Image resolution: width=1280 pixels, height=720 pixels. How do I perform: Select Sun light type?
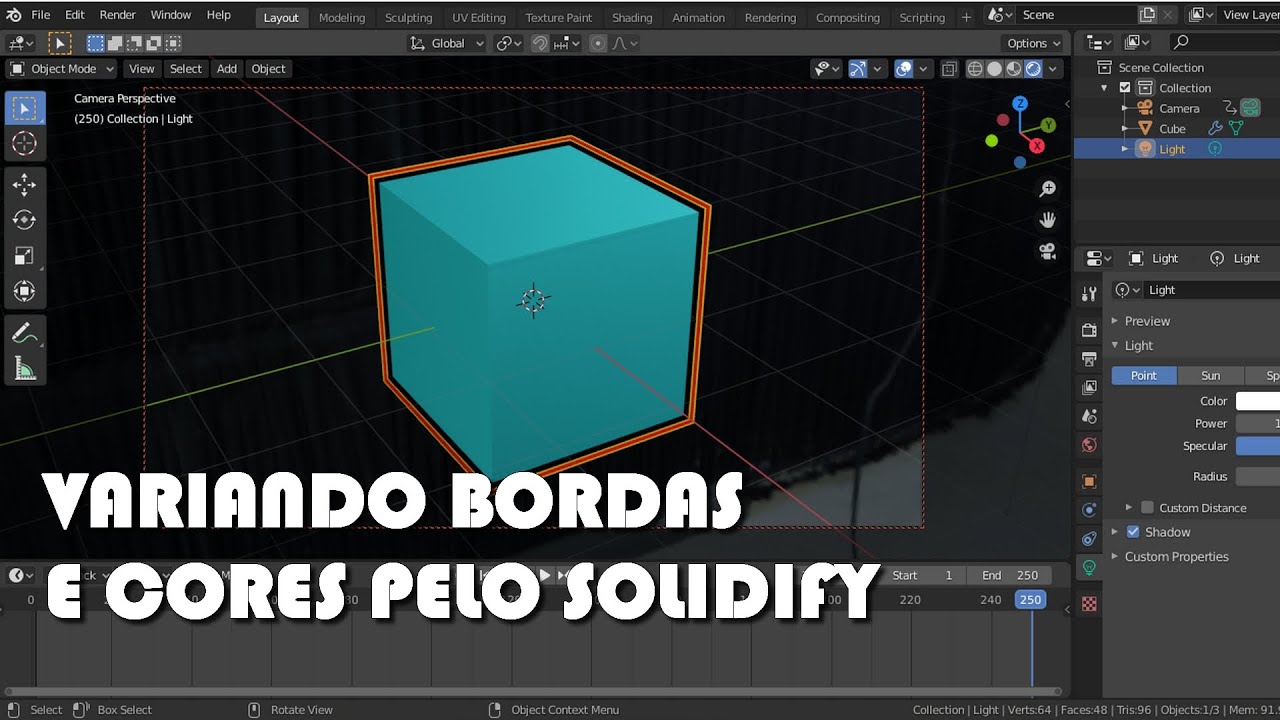pos(1210,376)
